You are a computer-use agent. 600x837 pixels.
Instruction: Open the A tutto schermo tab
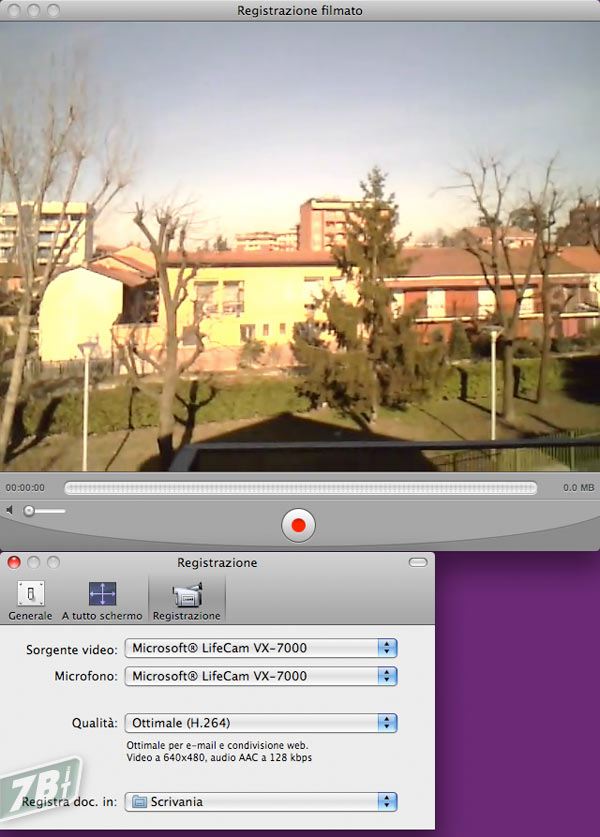[x=102, y=601]
